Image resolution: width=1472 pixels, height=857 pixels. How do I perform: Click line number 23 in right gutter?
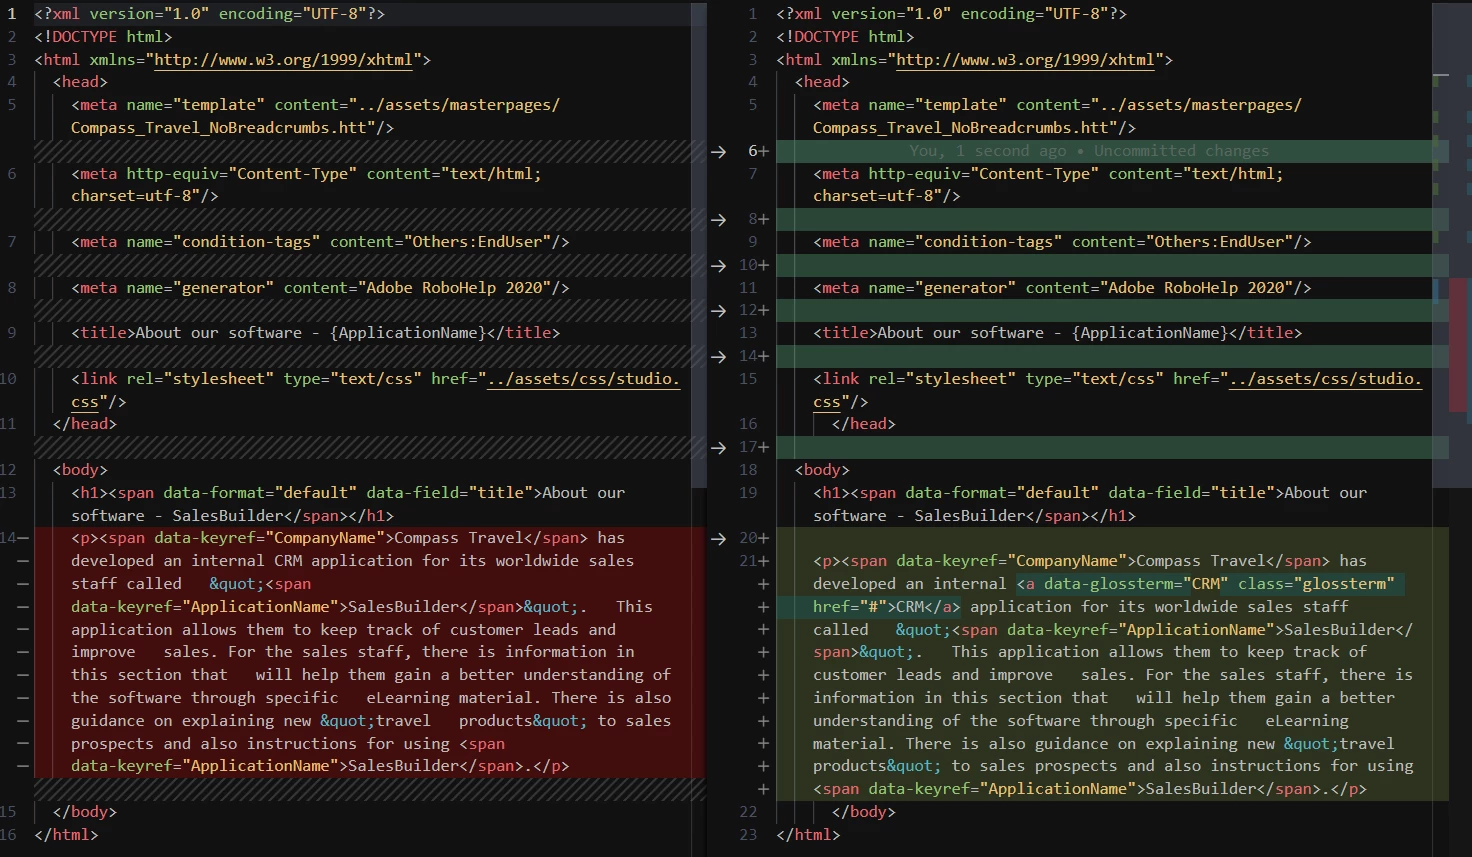[748, 834]
